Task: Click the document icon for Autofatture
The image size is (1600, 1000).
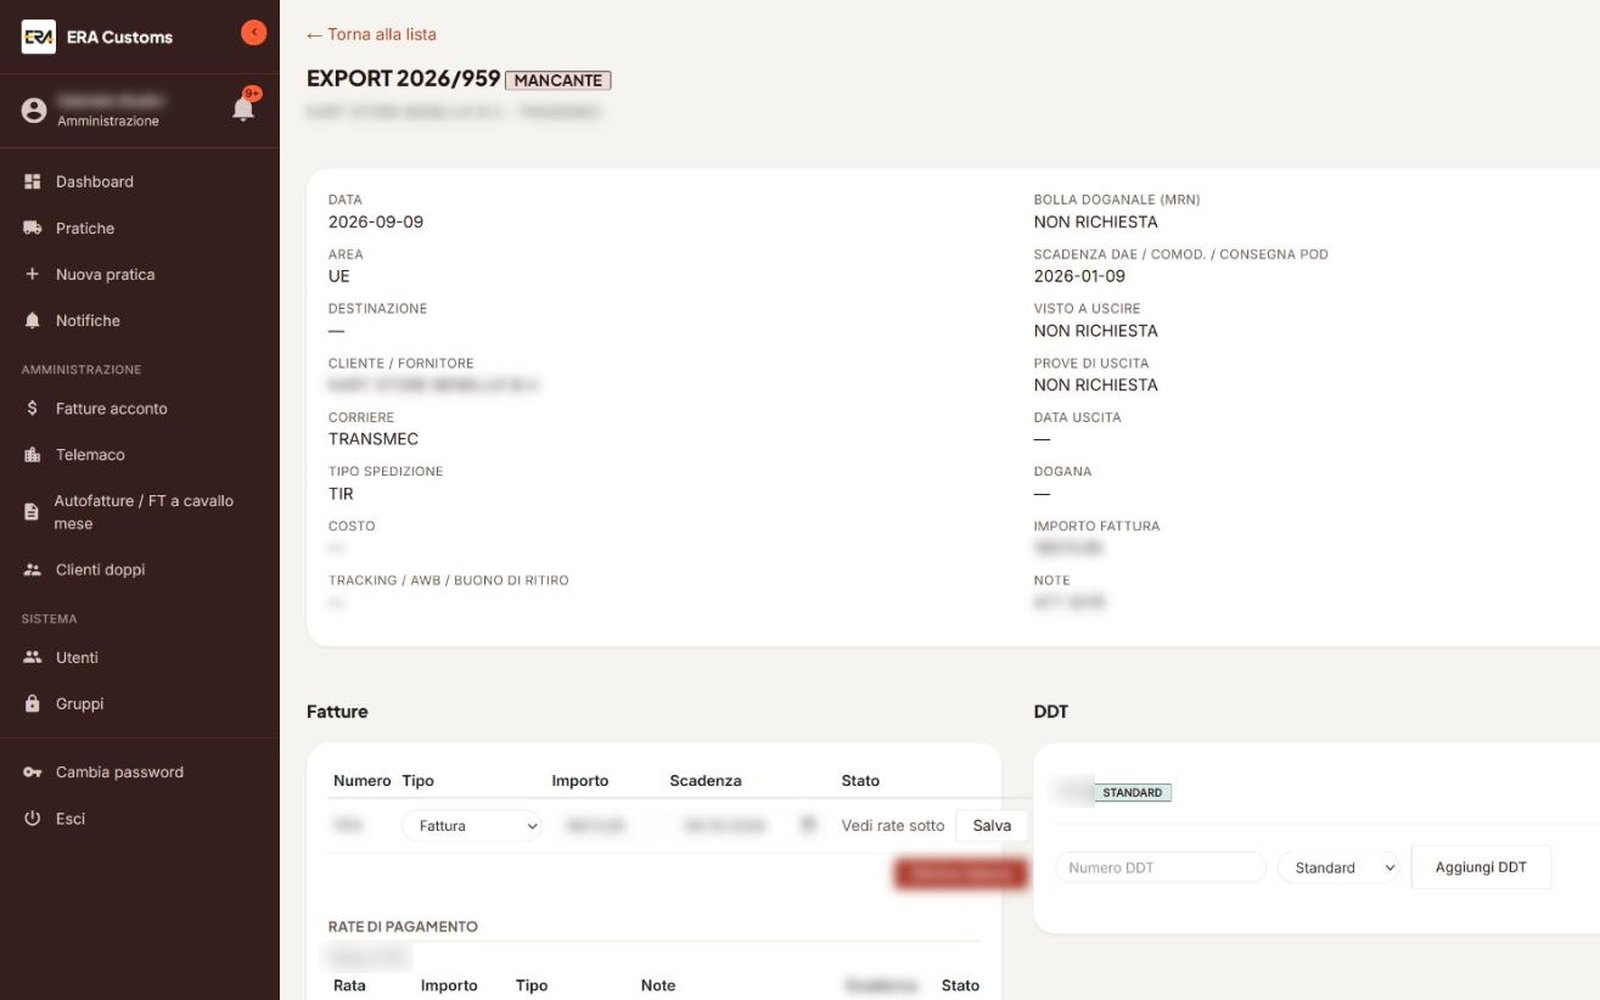Action: point(31,512)
